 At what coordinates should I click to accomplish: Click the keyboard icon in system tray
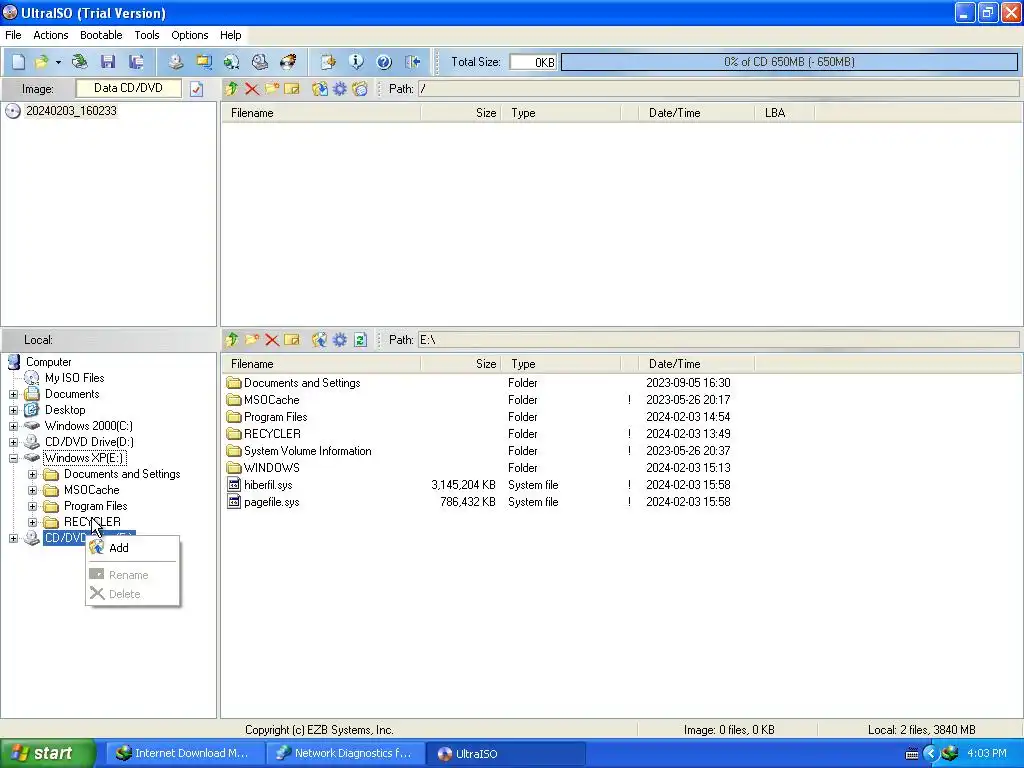[912, 754]
